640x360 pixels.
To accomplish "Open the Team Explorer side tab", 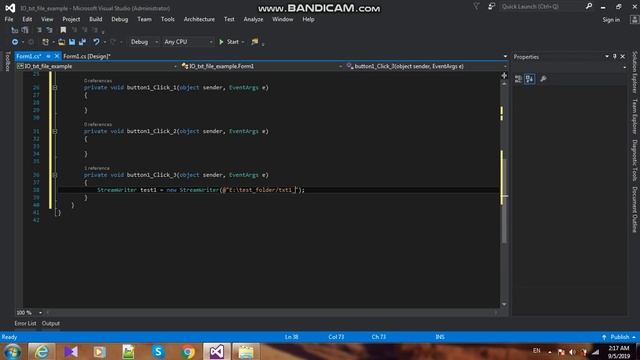I will click(635, 116).
